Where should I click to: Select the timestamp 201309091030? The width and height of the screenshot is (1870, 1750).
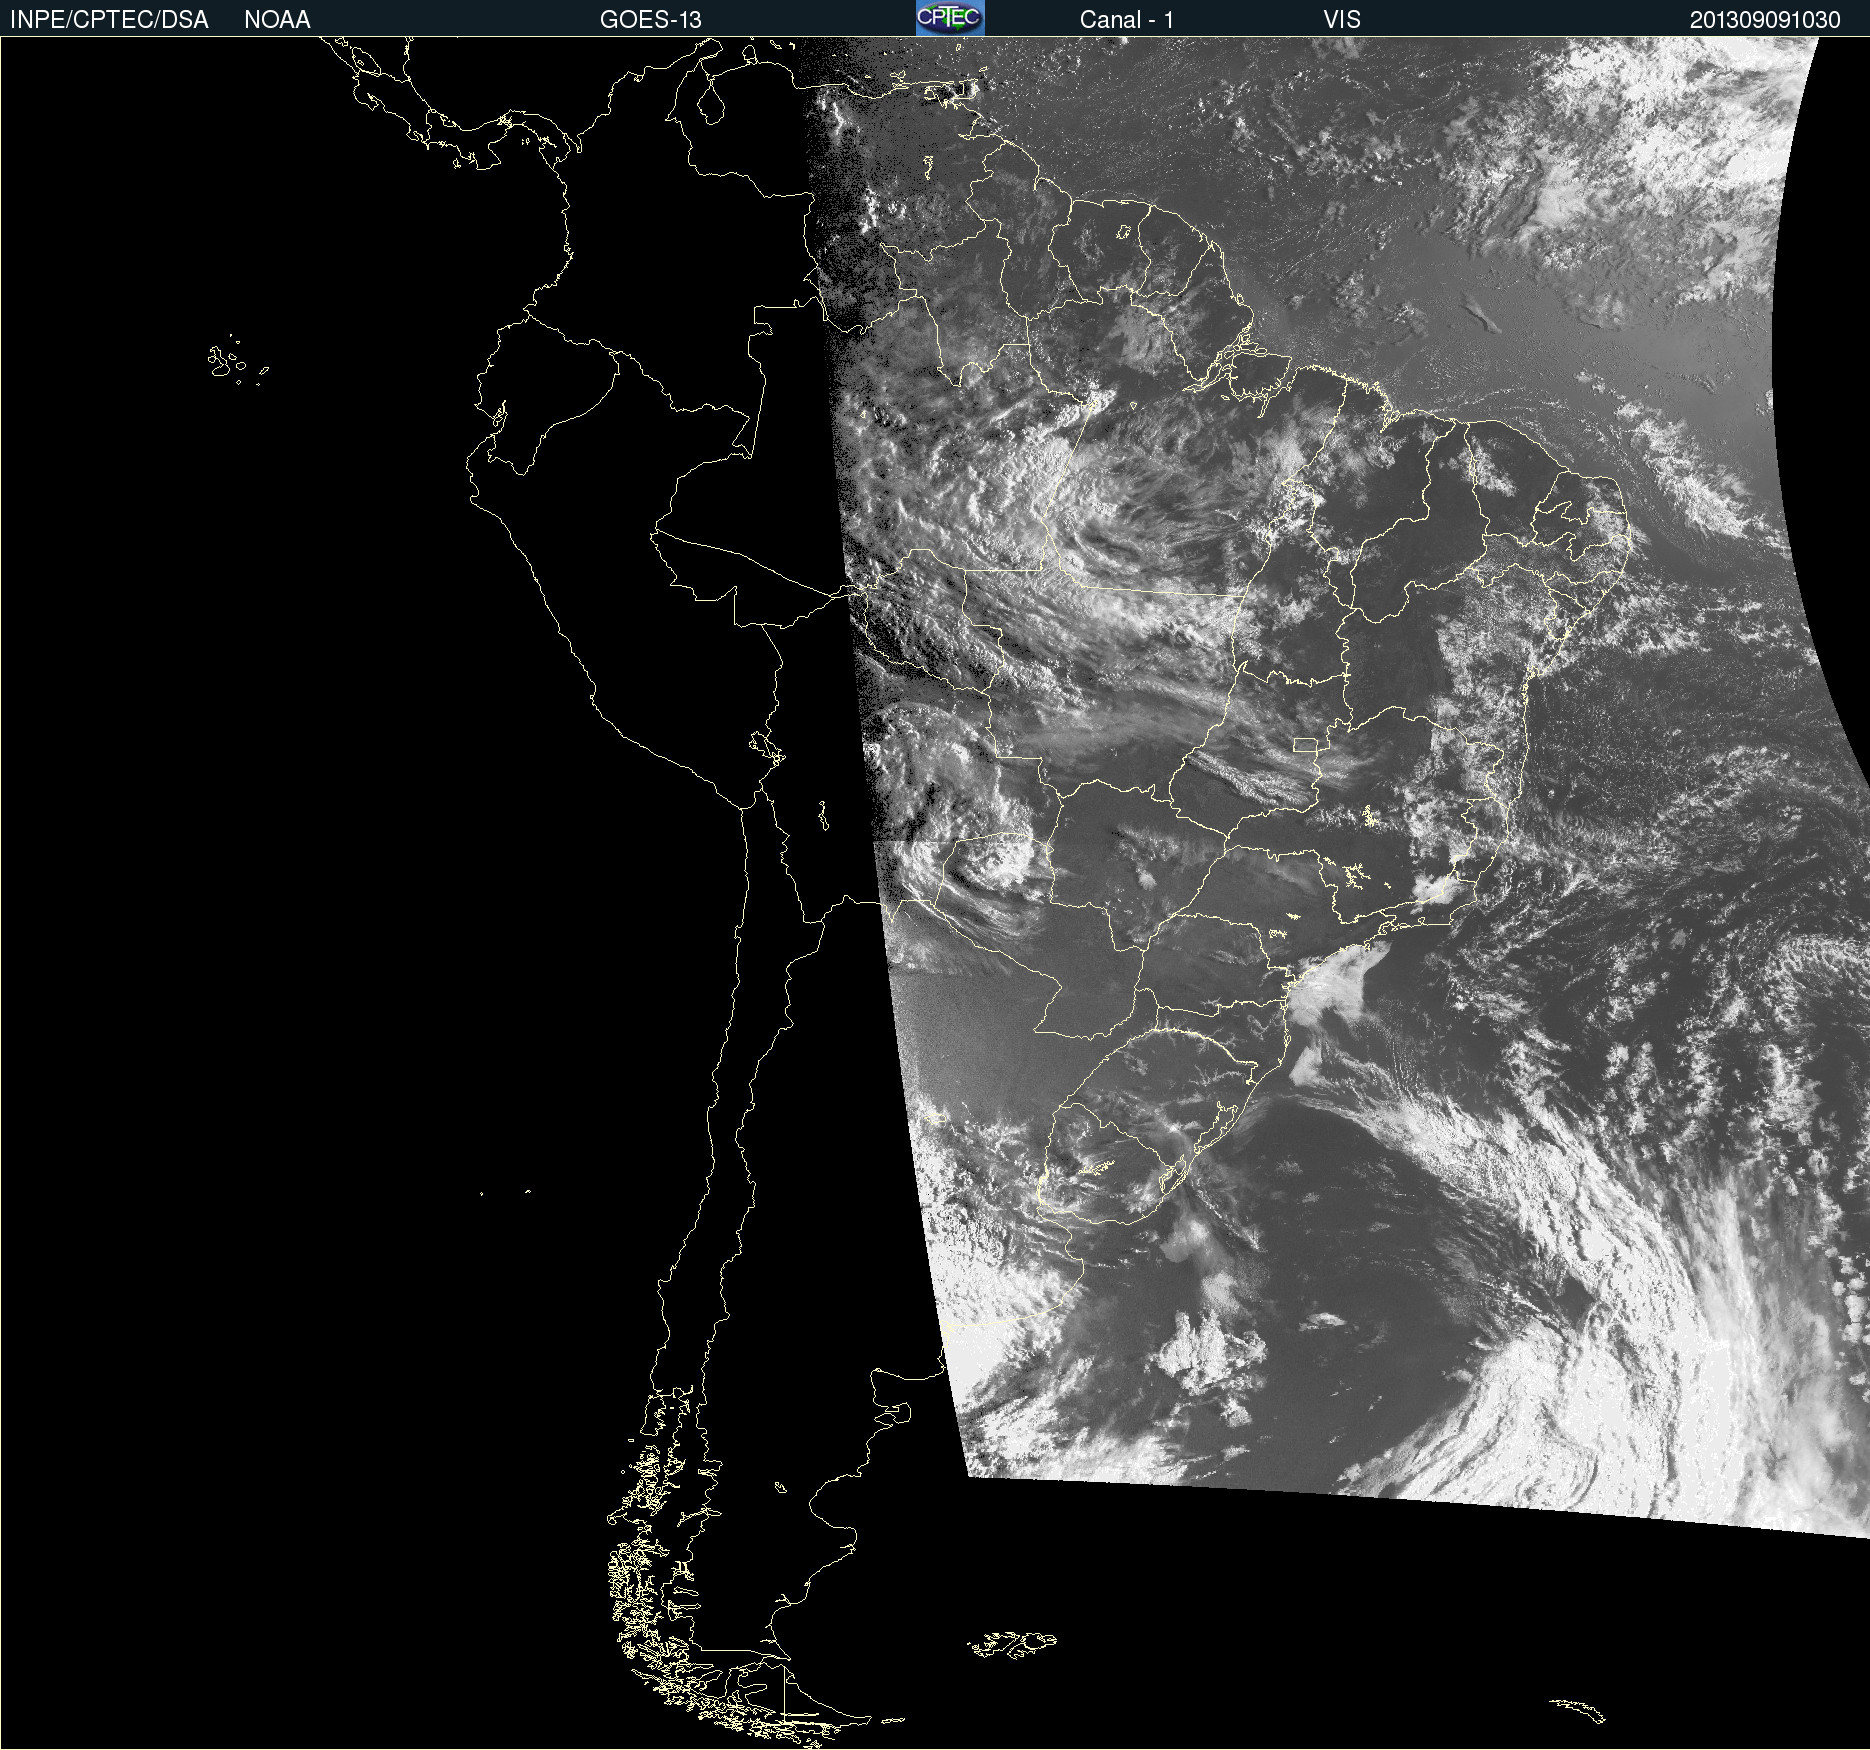pos(1764,20)
